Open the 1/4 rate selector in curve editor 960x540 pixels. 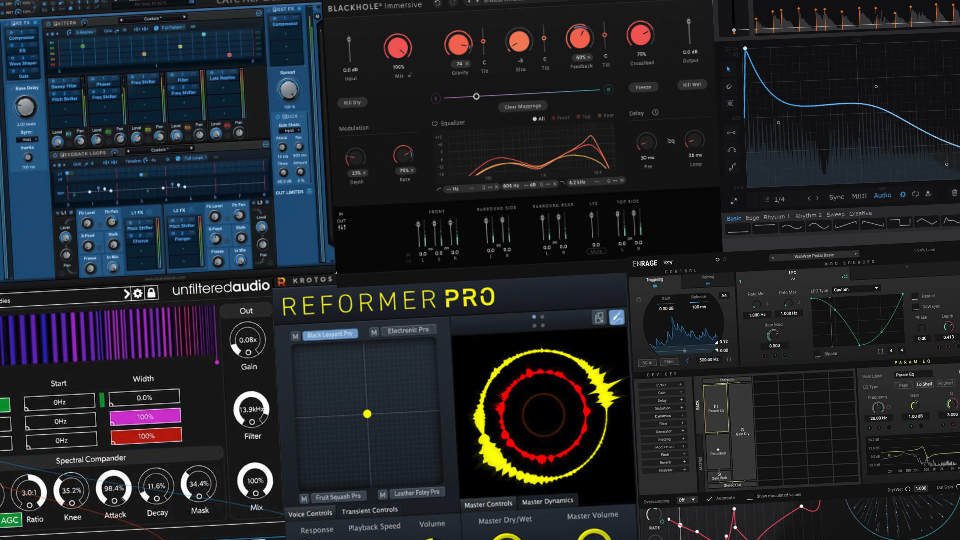pyautogui.click(x=779, y=200)
